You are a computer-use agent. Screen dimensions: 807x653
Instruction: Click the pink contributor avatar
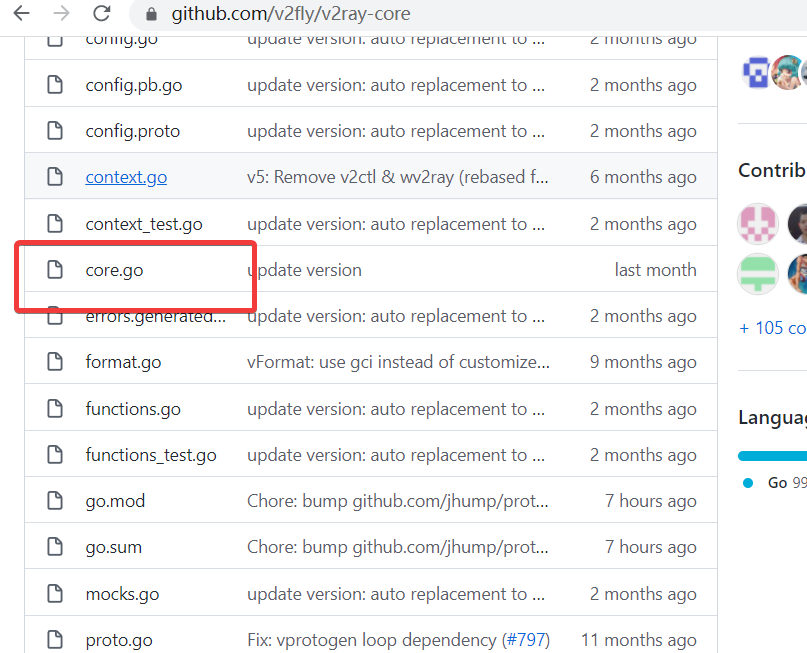pos(757,224)
